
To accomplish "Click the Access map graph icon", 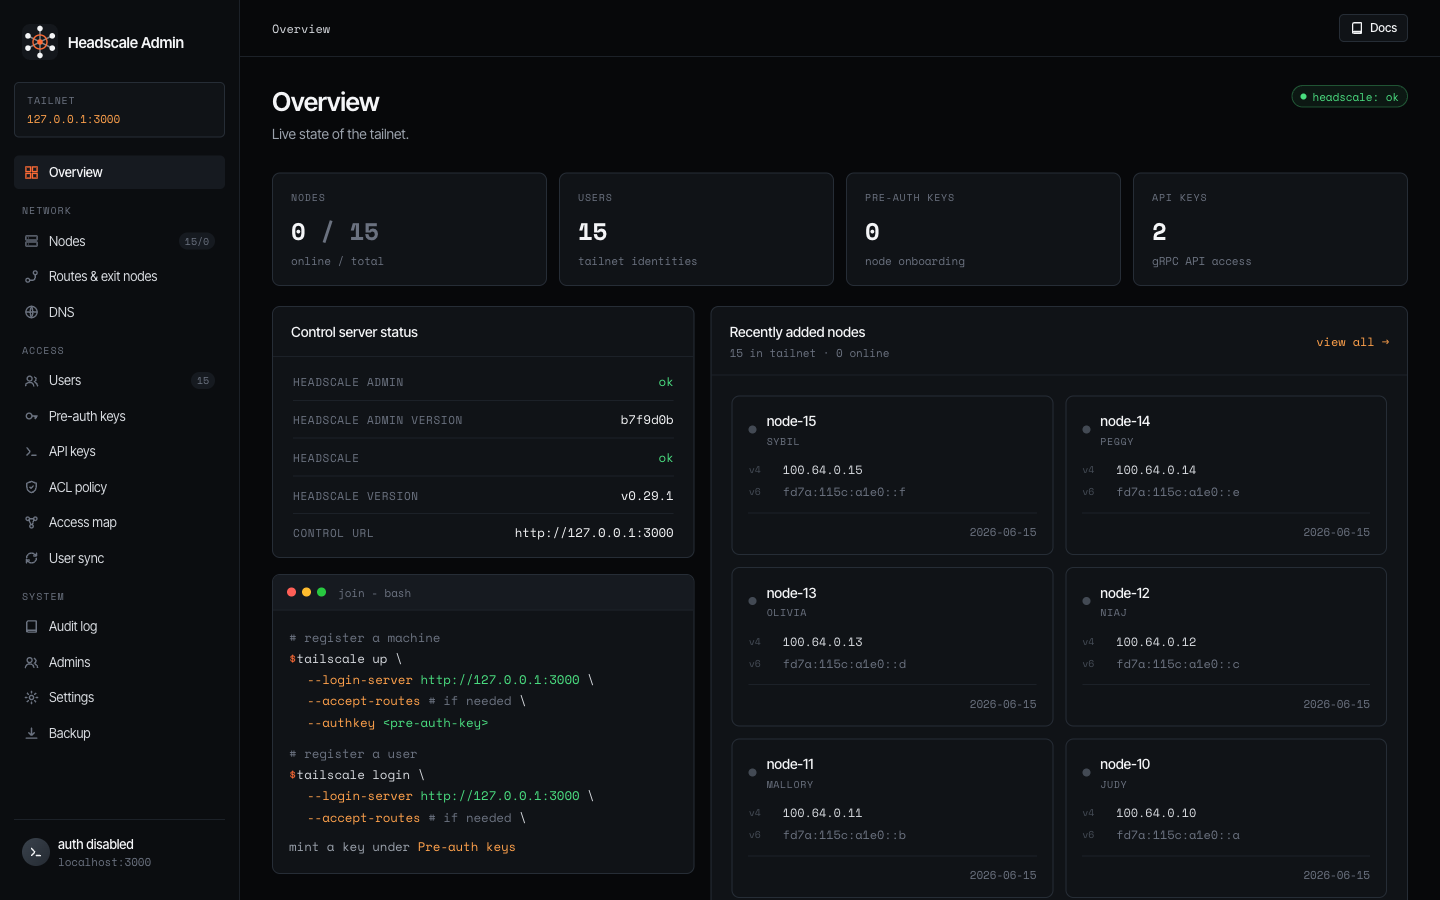I will point(31,523).
